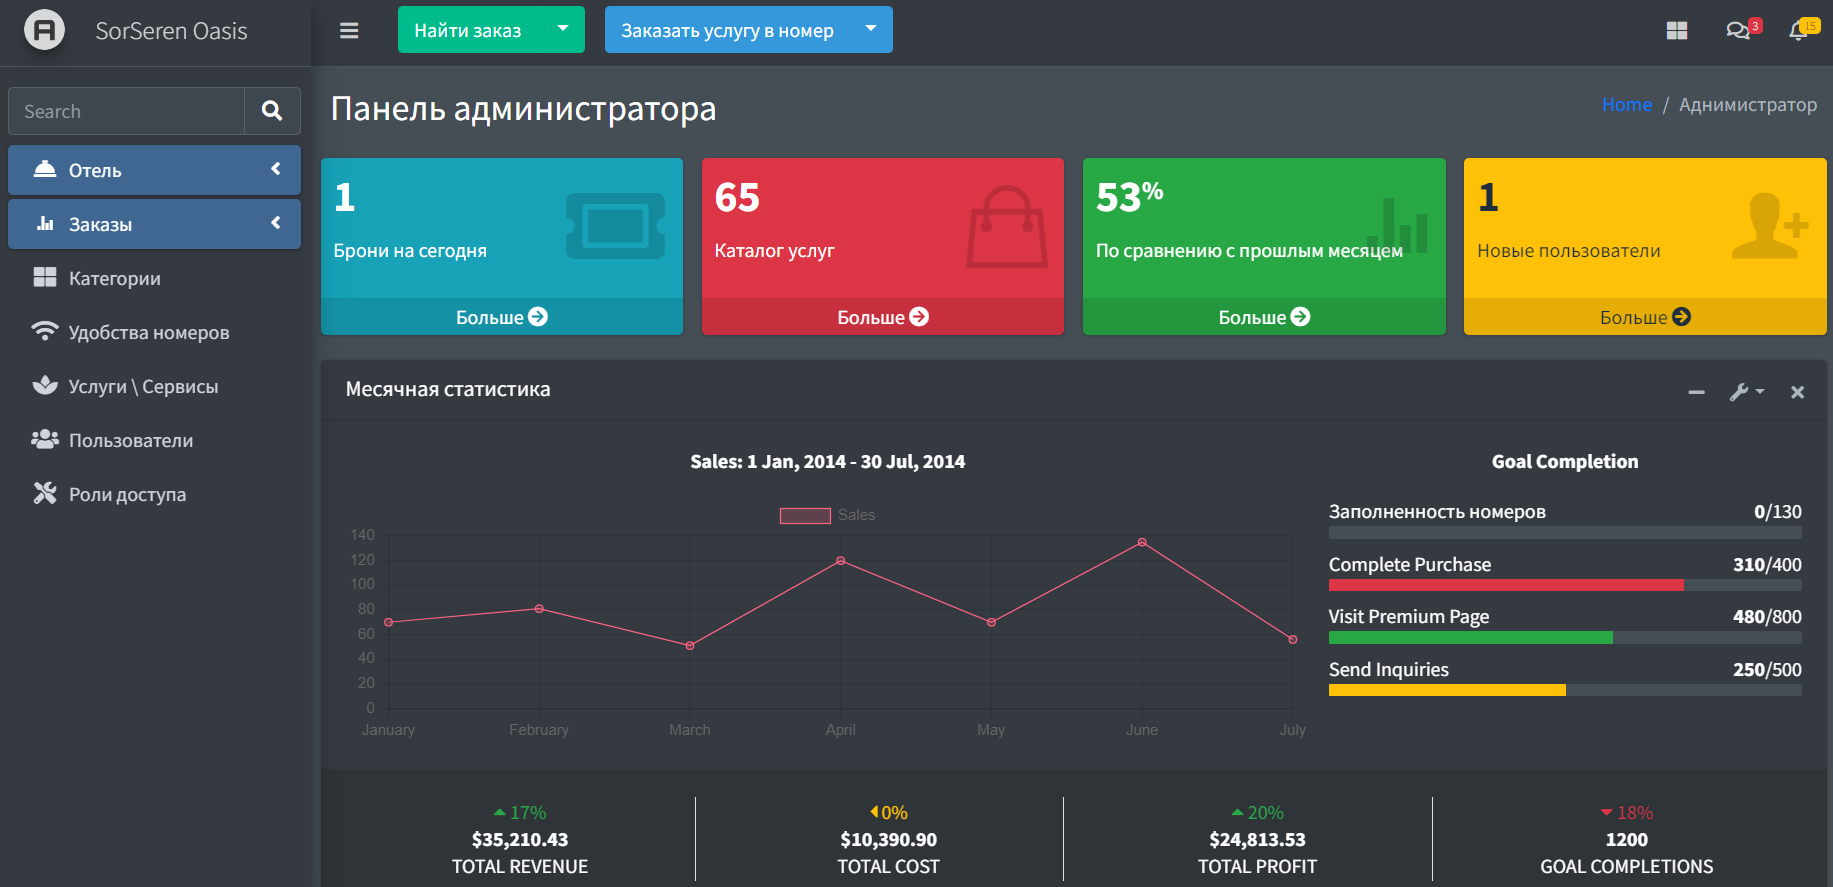The width and height of the screenshot is (1833, 887).
Task: Click Больше on the Каталог услуг card
Action: (x=882, y=317)
